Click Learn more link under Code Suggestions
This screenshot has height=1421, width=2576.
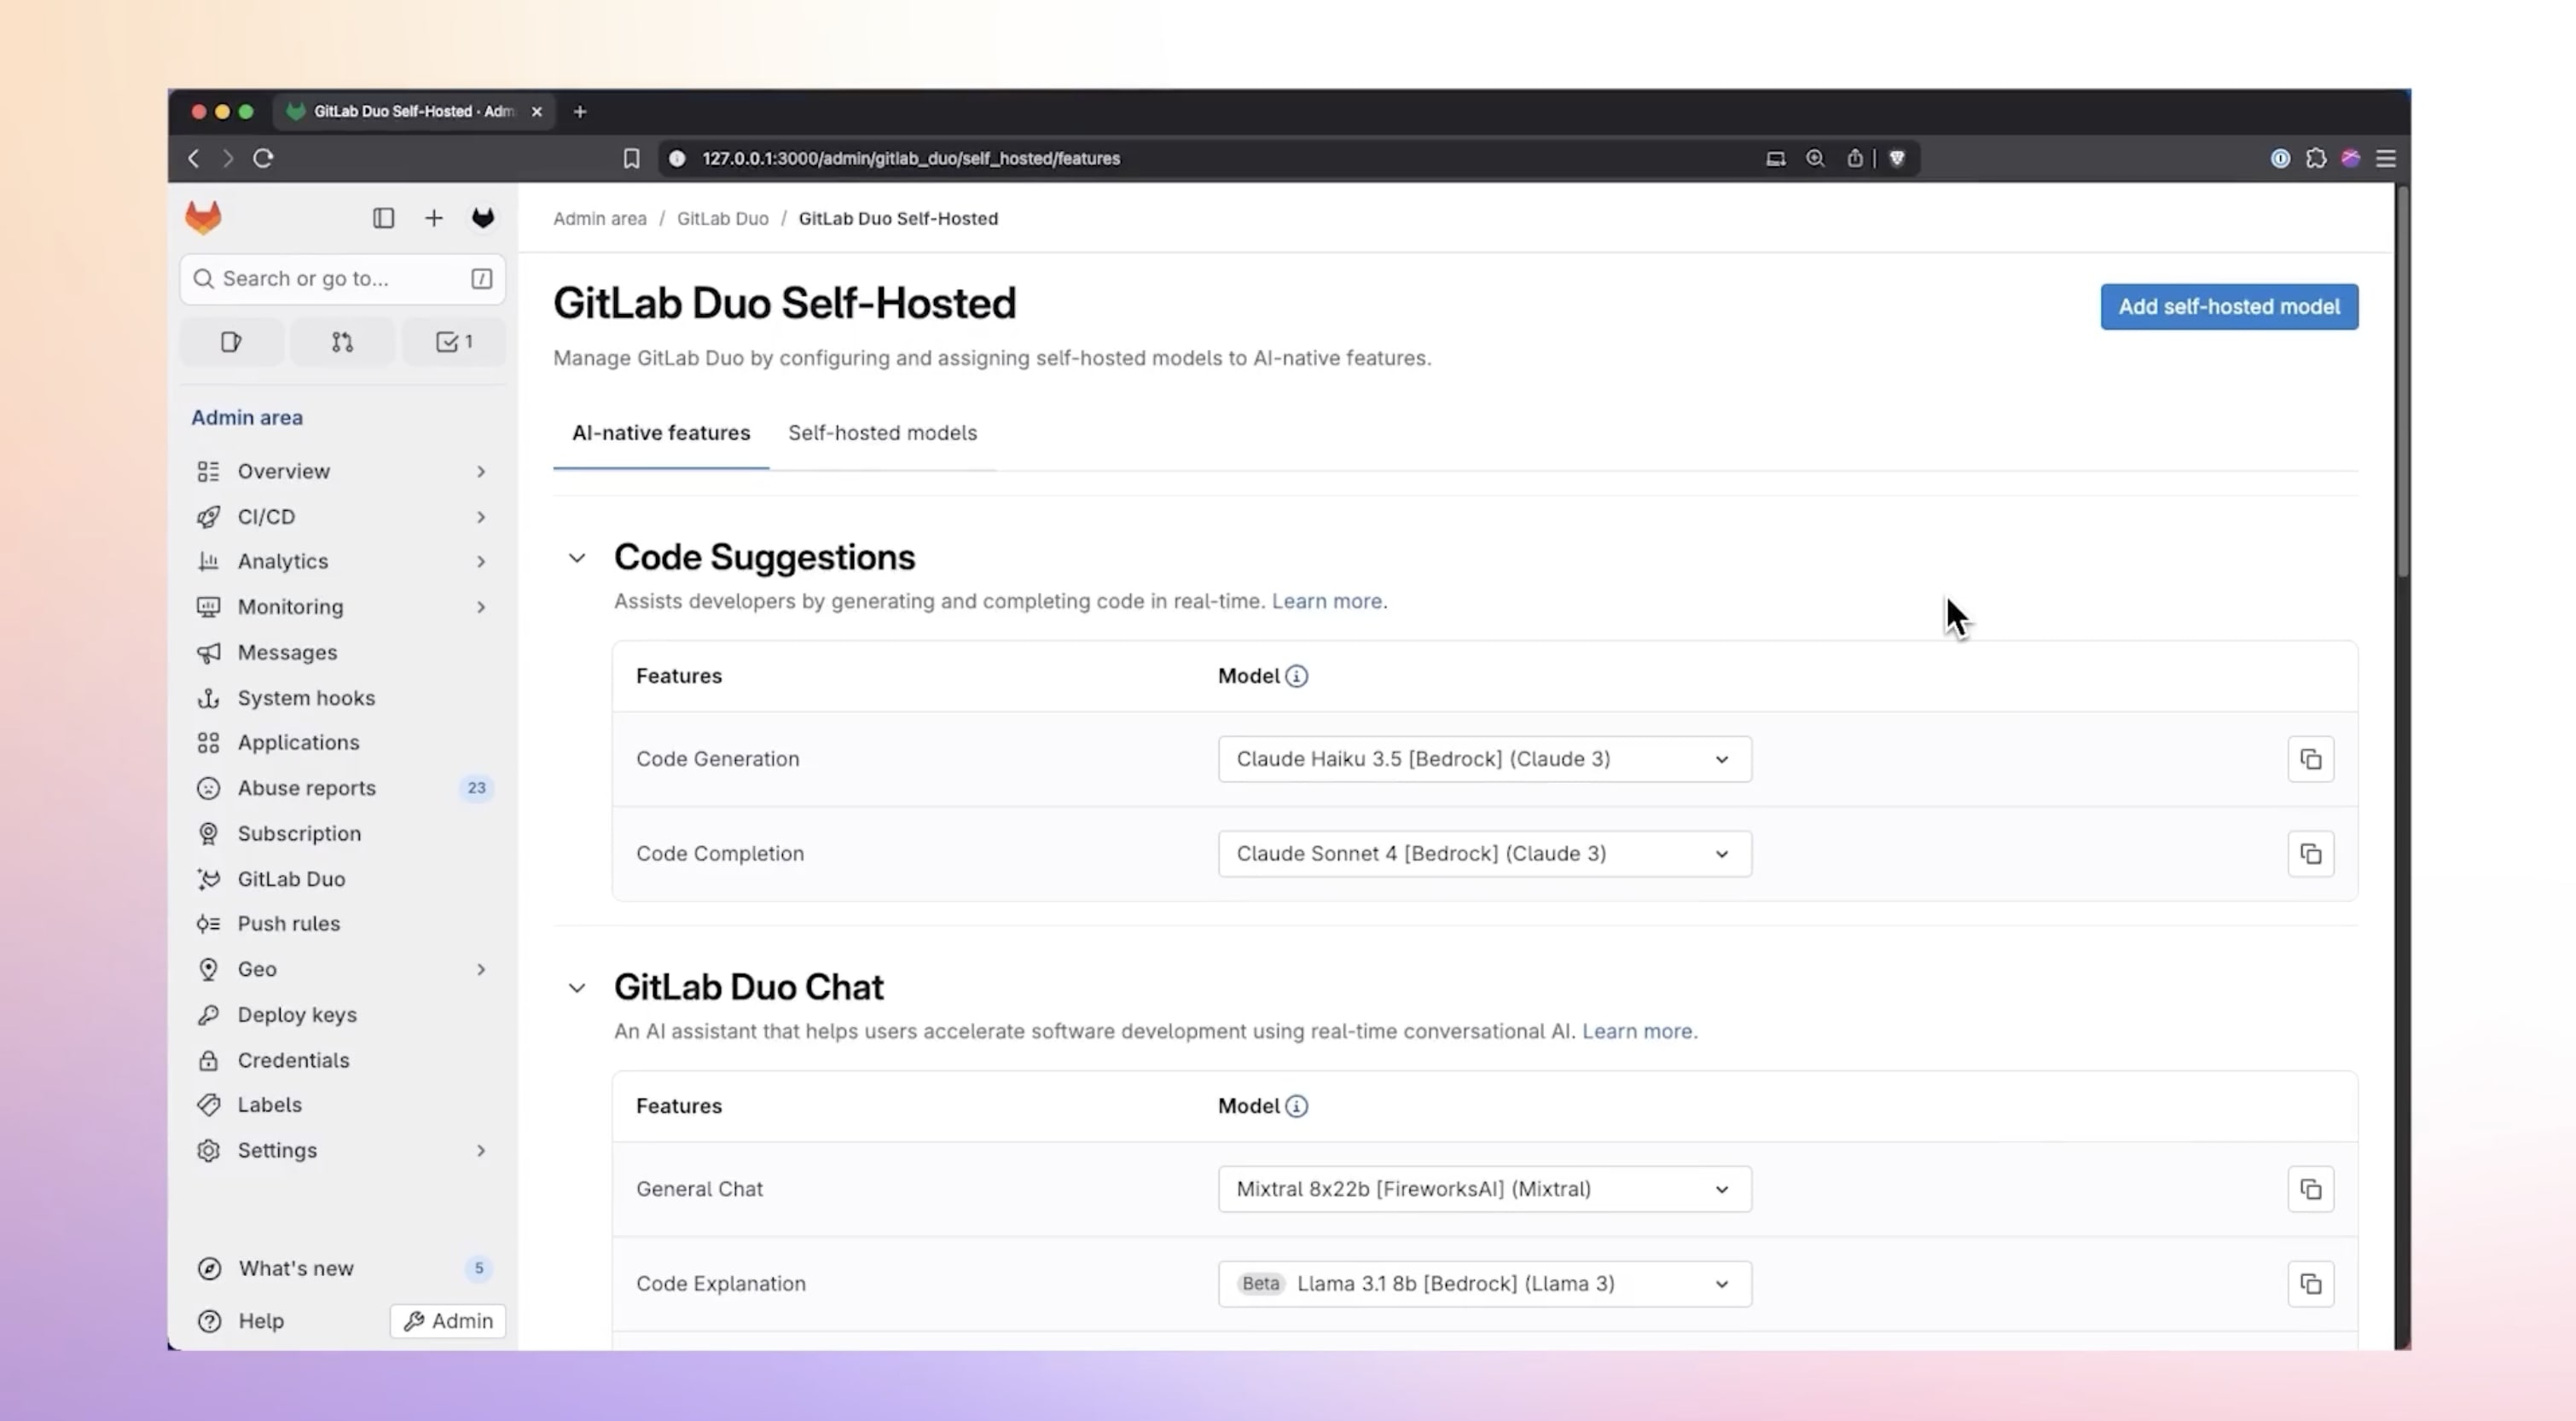tap(1326, 601)
